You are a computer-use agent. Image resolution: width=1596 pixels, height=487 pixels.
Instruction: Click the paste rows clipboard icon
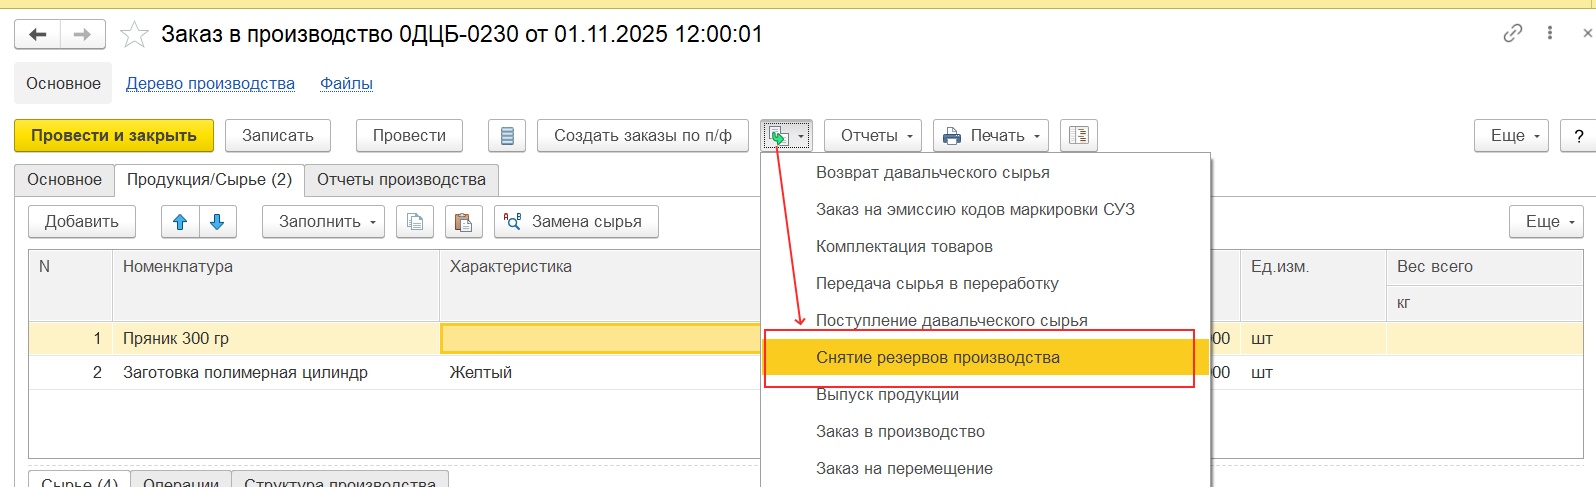tap(463, 222)
